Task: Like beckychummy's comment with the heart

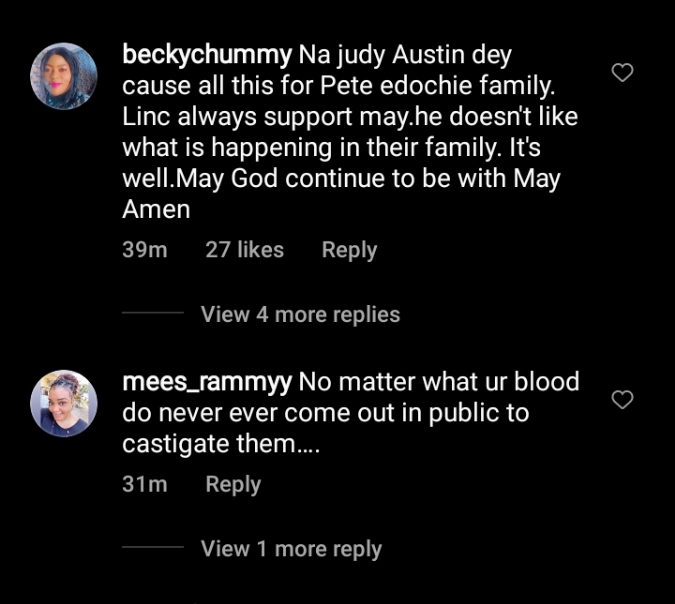Action: pos(622,72)
